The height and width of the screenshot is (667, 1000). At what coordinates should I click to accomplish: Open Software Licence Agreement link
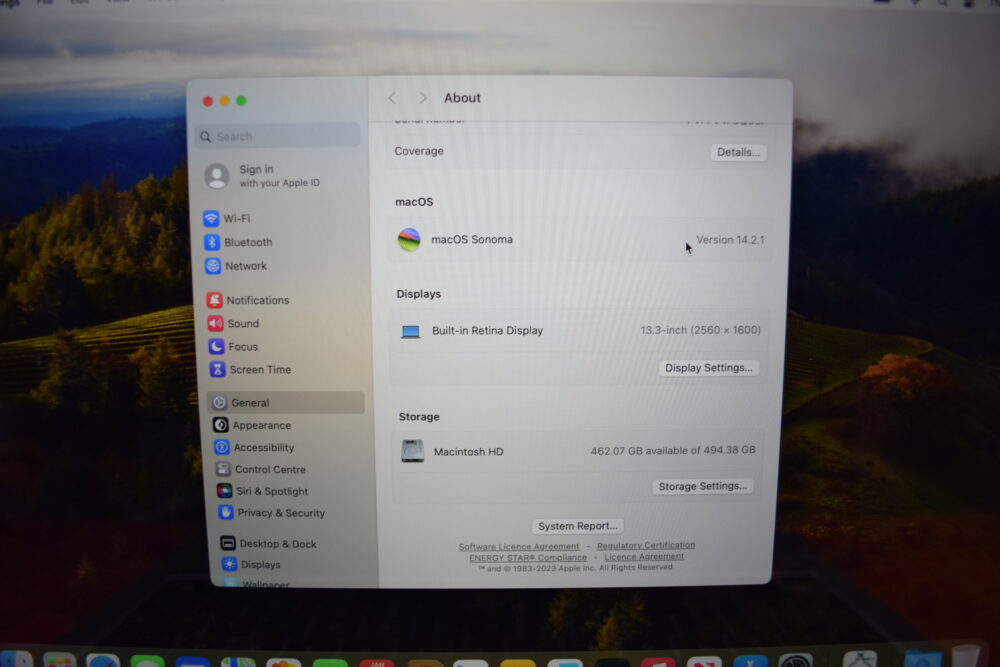[519, 546]
